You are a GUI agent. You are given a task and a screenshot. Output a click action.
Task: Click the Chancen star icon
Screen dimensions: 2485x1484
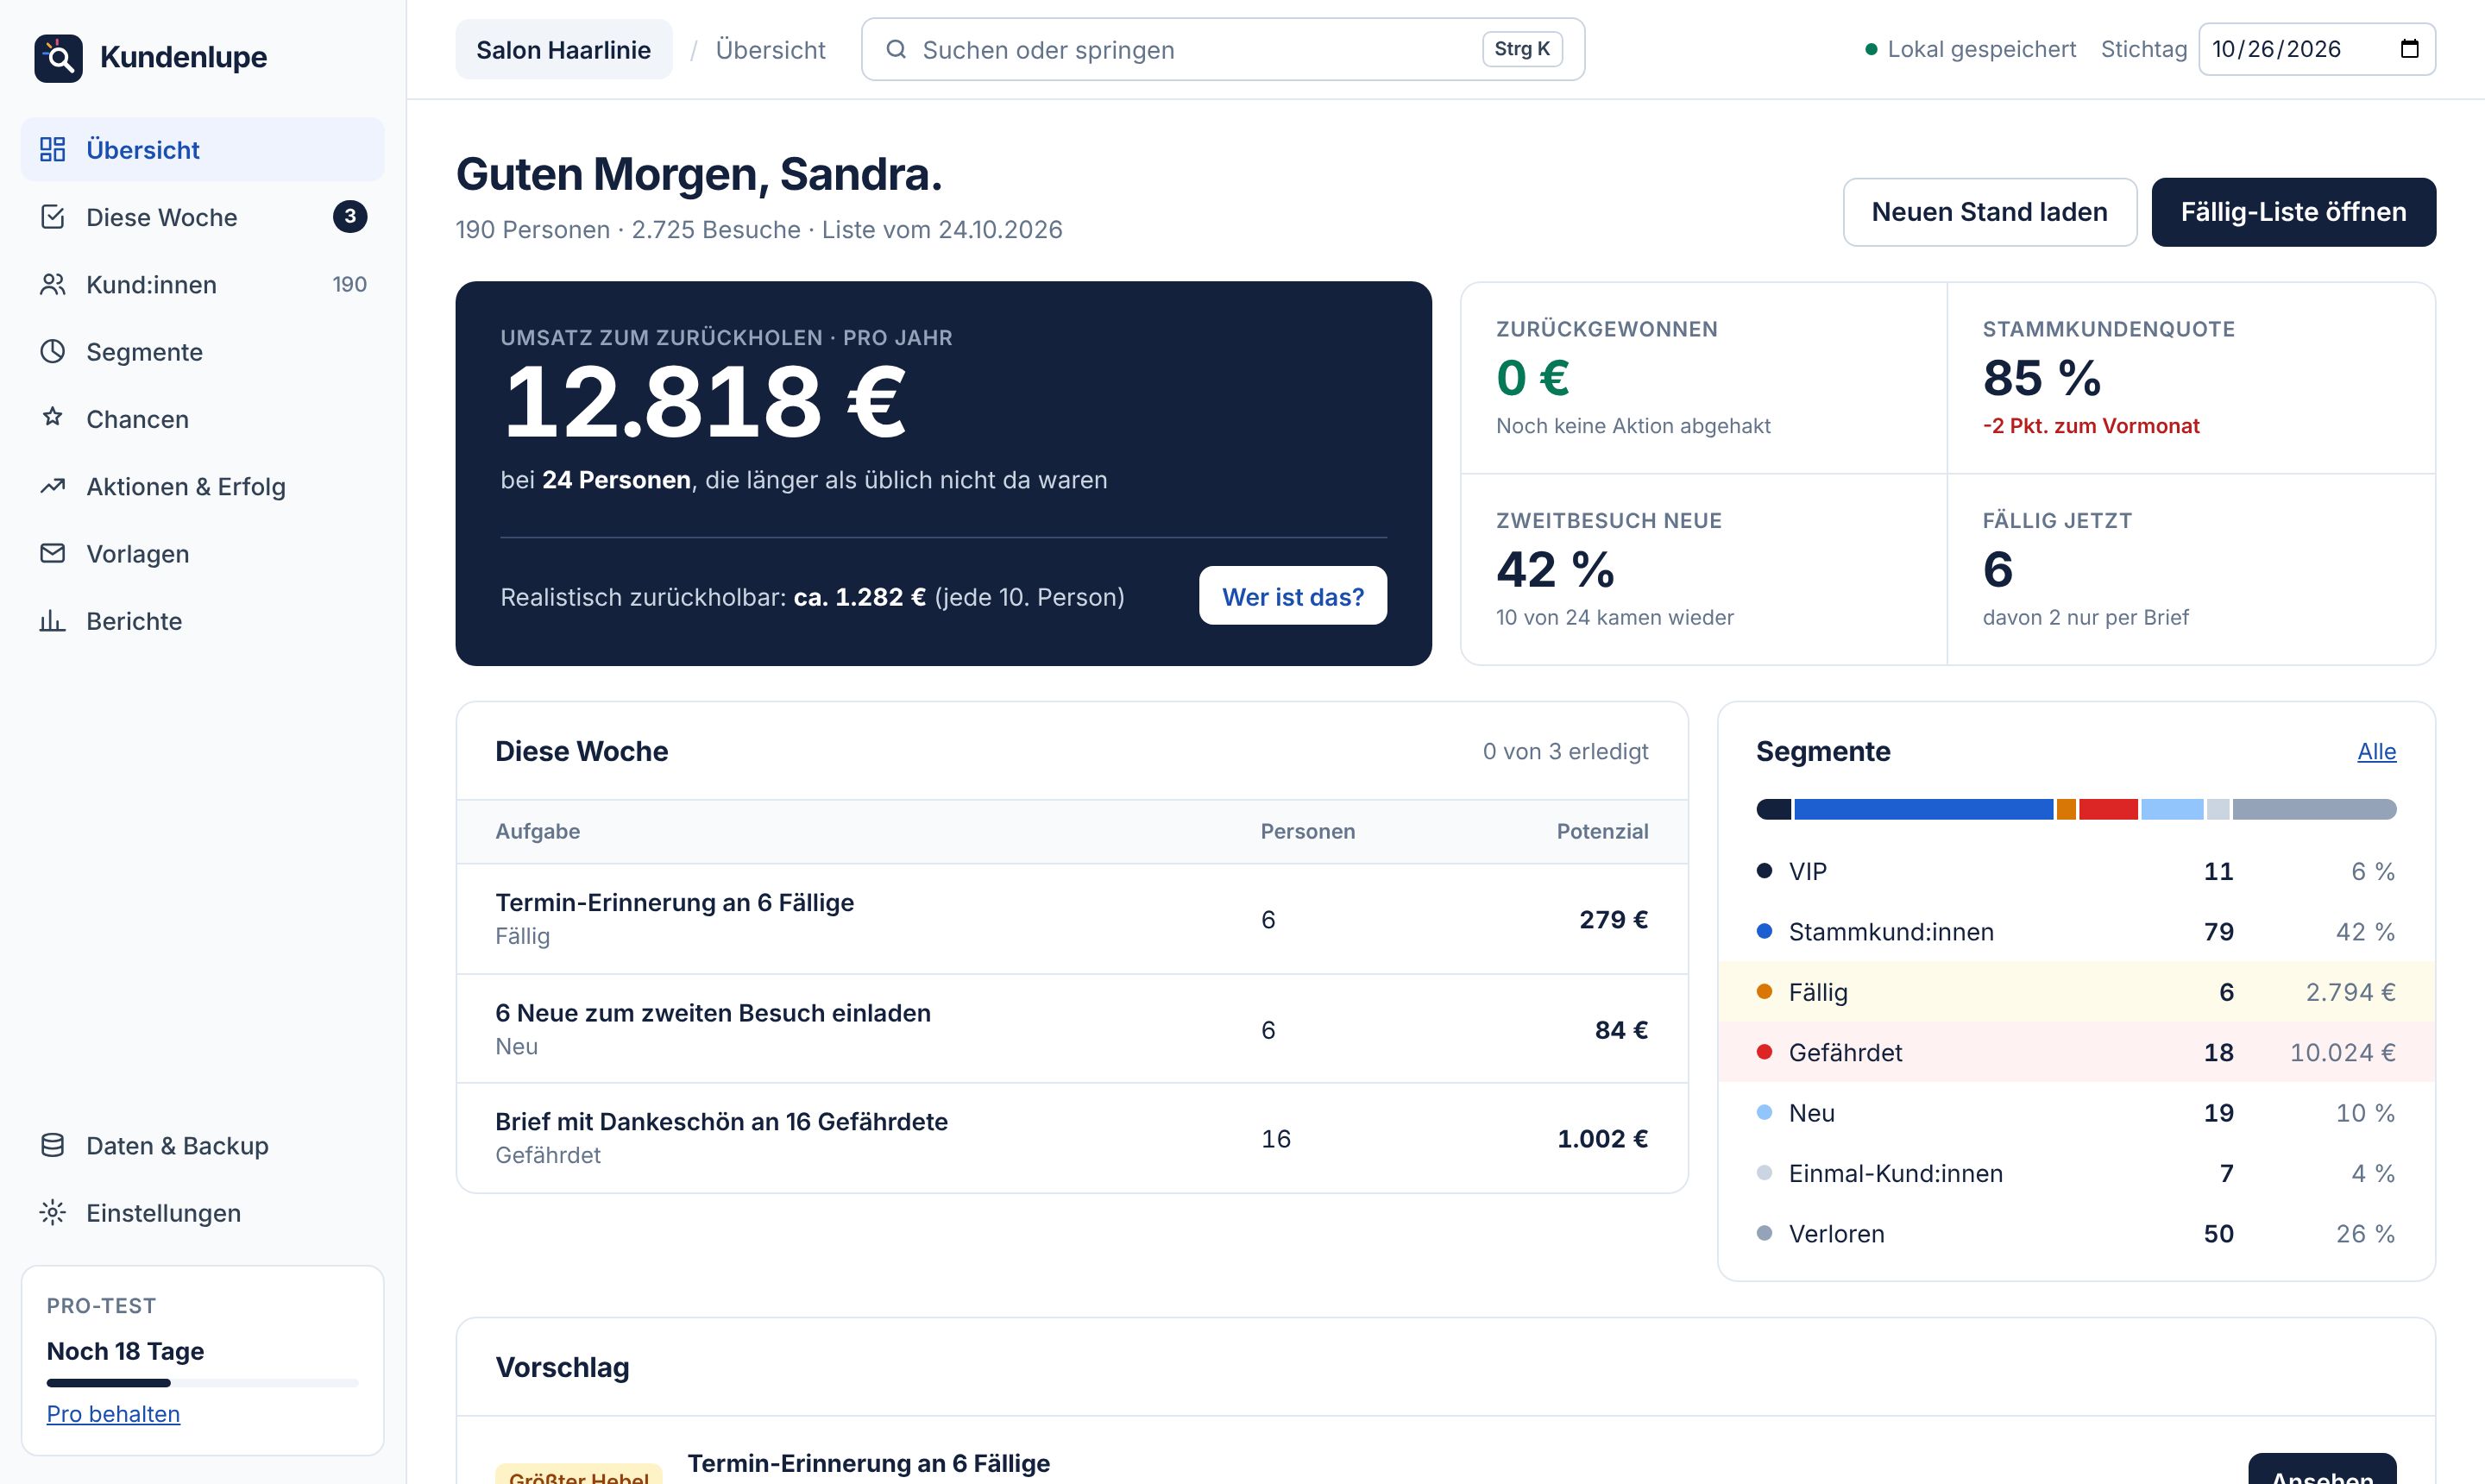(52, 418)
